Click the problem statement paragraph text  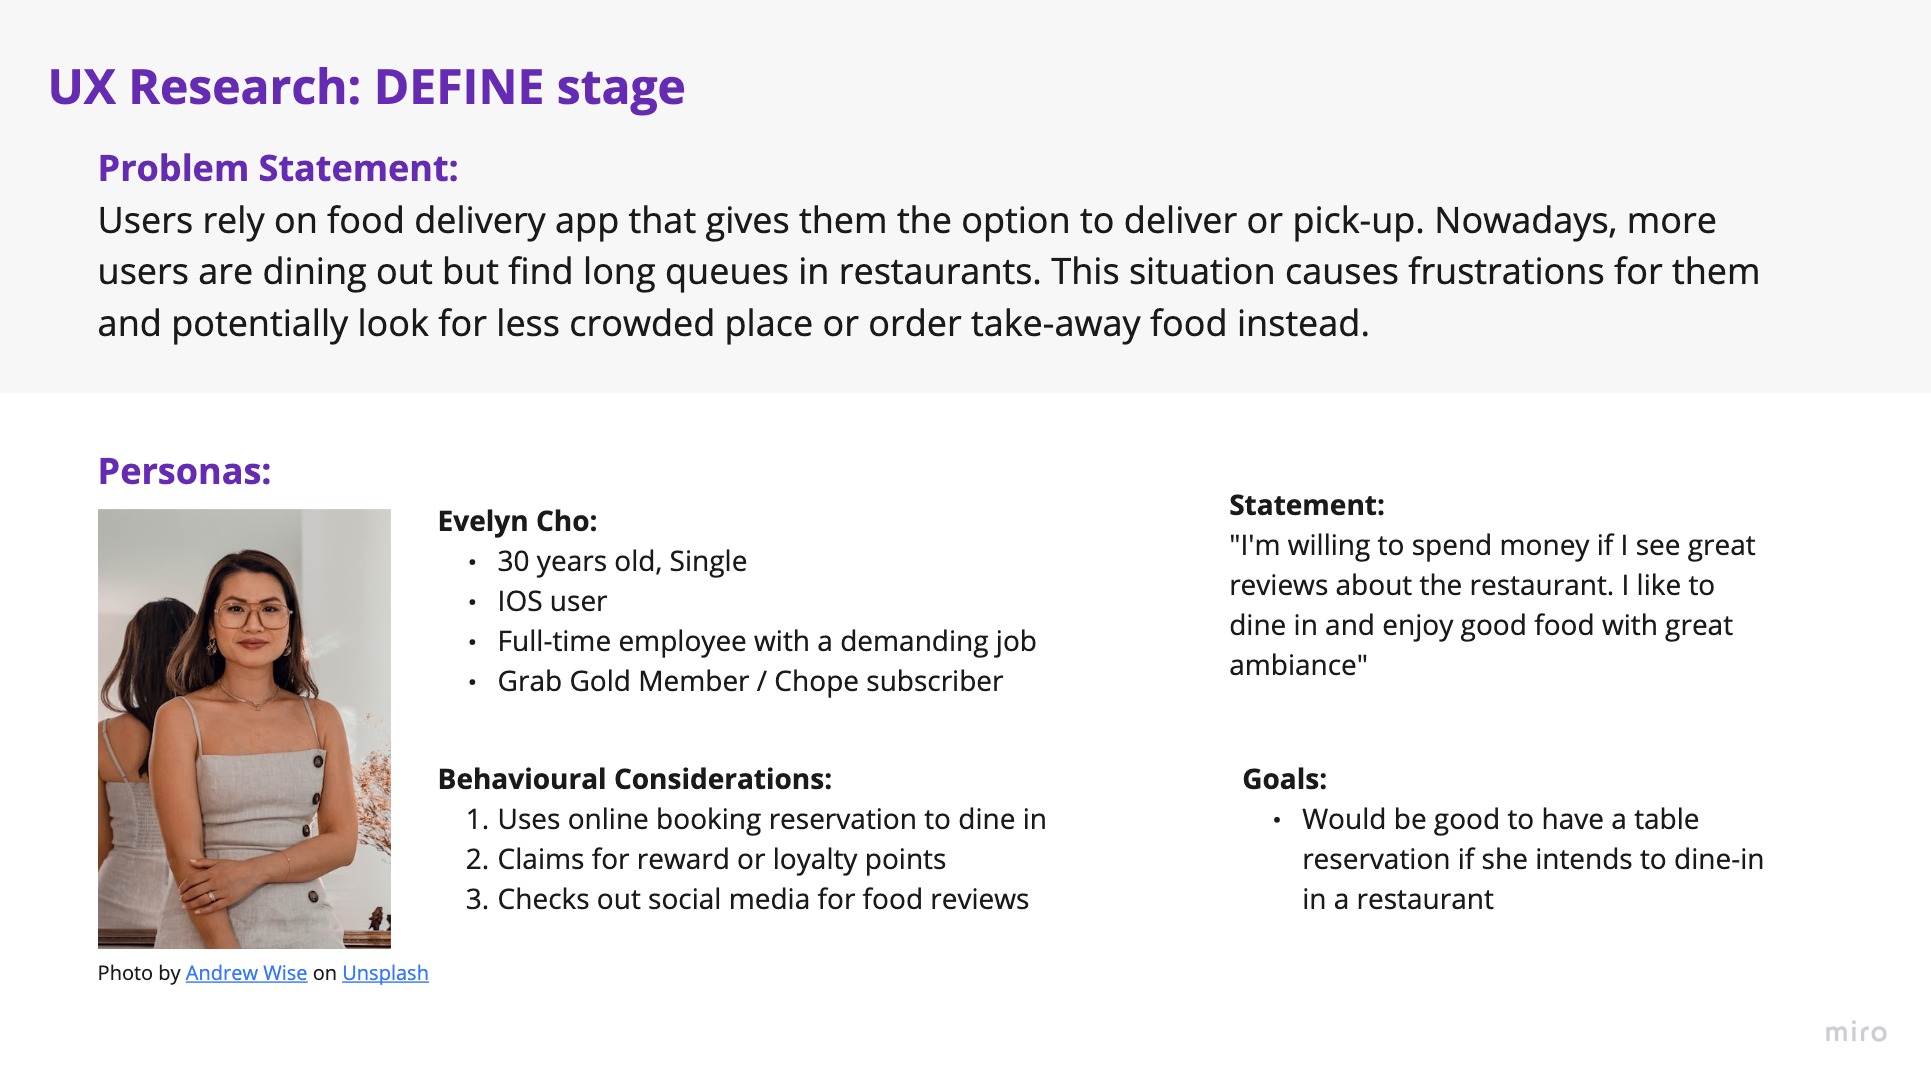pyautogui.click(x=928, y=272)
